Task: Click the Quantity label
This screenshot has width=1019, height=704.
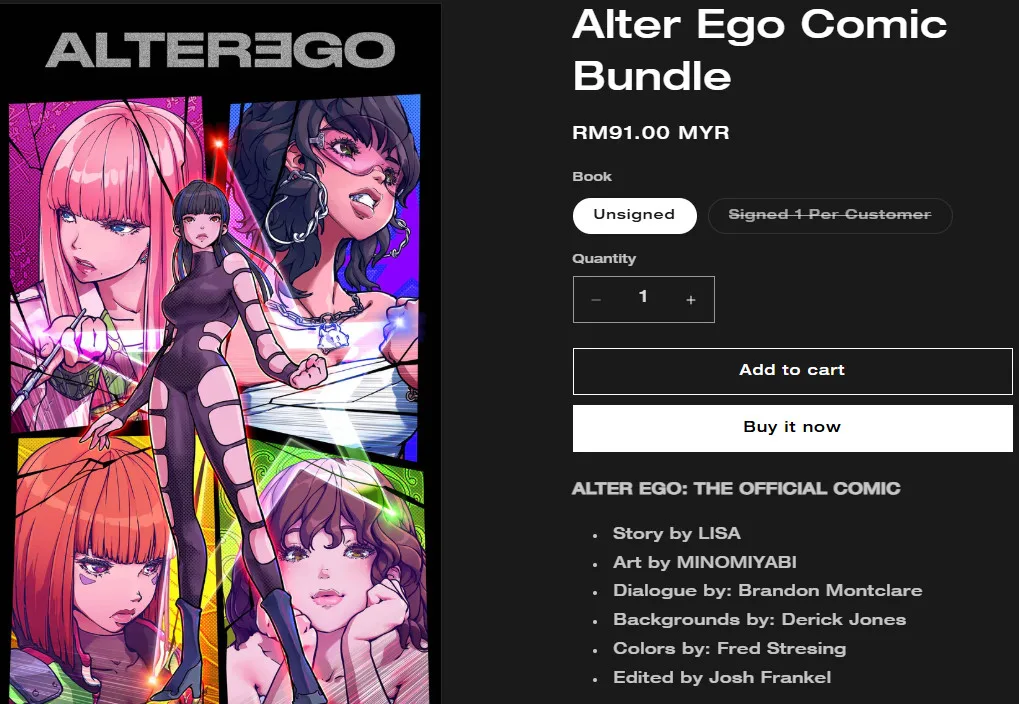Action: [x=604, y=258]
